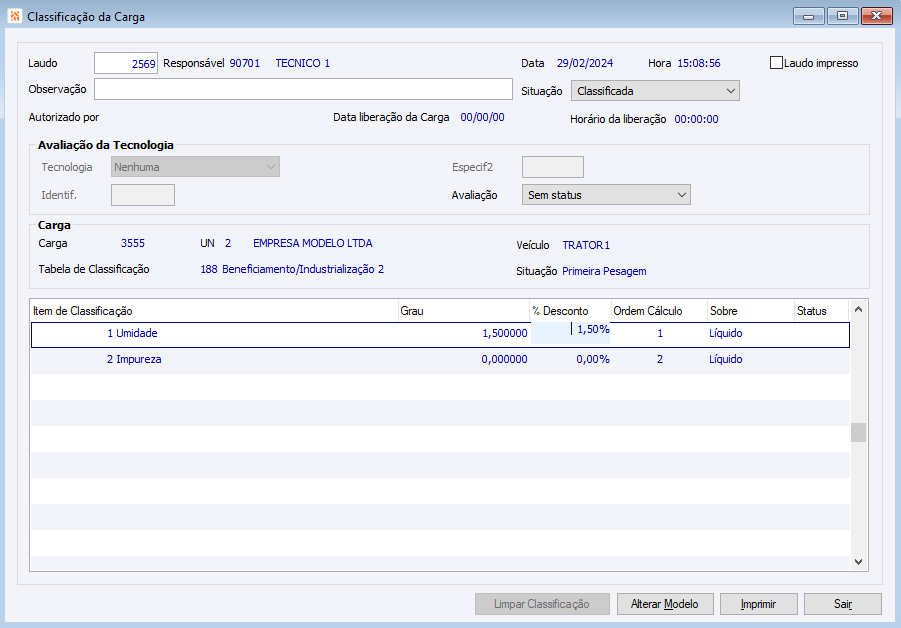Viewport: 901px width, 628px height.
Task: Select the Umidade row in classification table
Action: (x=440, y=334)
